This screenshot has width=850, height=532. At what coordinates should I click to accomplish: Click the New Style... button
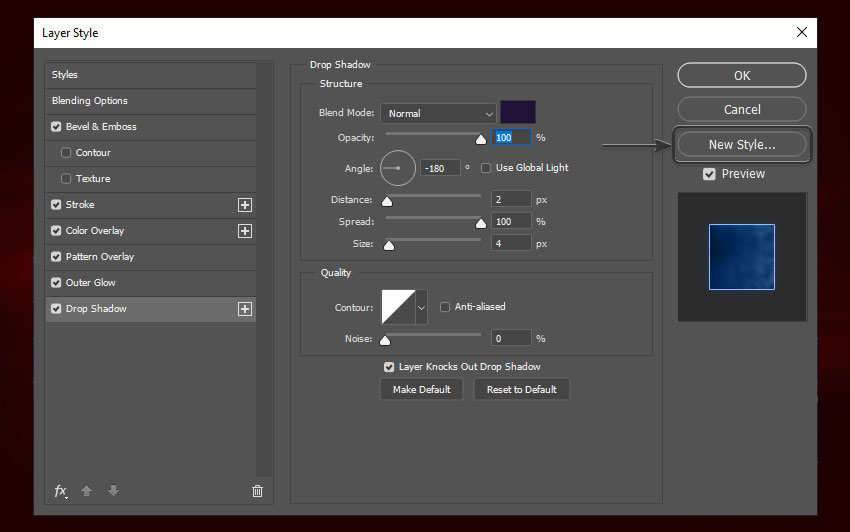(x=742, y=145)
